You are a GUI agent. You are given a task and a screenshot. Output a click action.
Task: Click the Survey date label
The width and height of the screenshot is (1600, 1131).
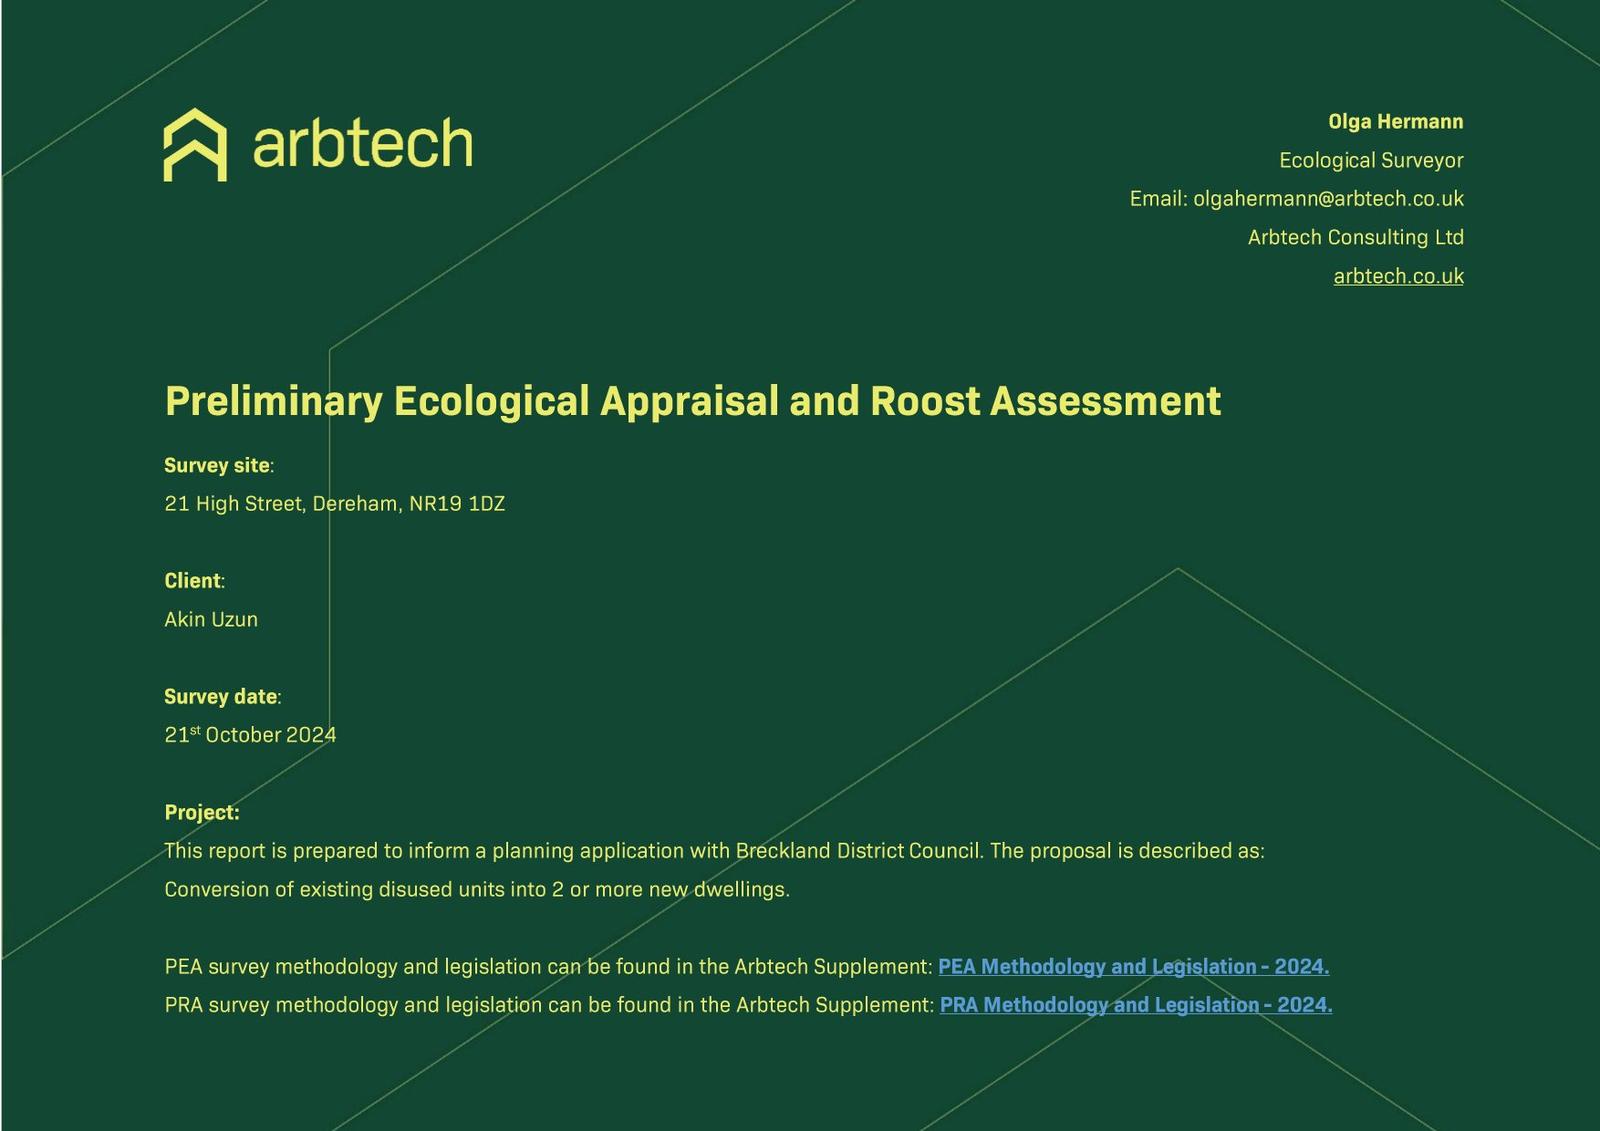click(x=221, y=697)
